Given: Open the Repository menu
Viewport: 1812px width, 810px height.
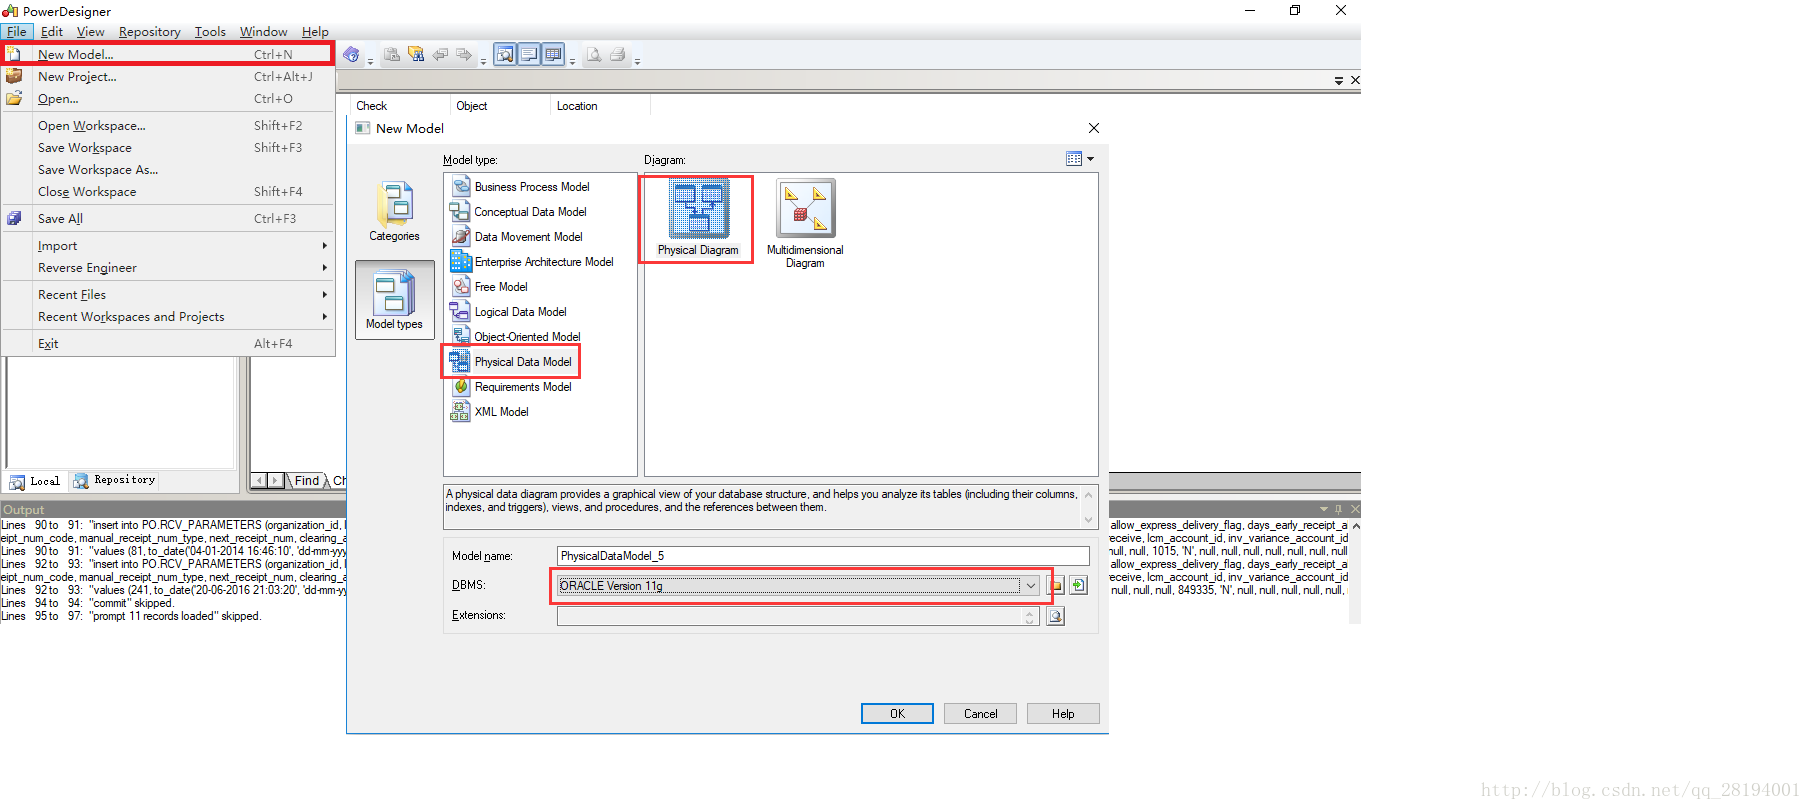Looking at the screenshot, I should click(x=149, y=32).
